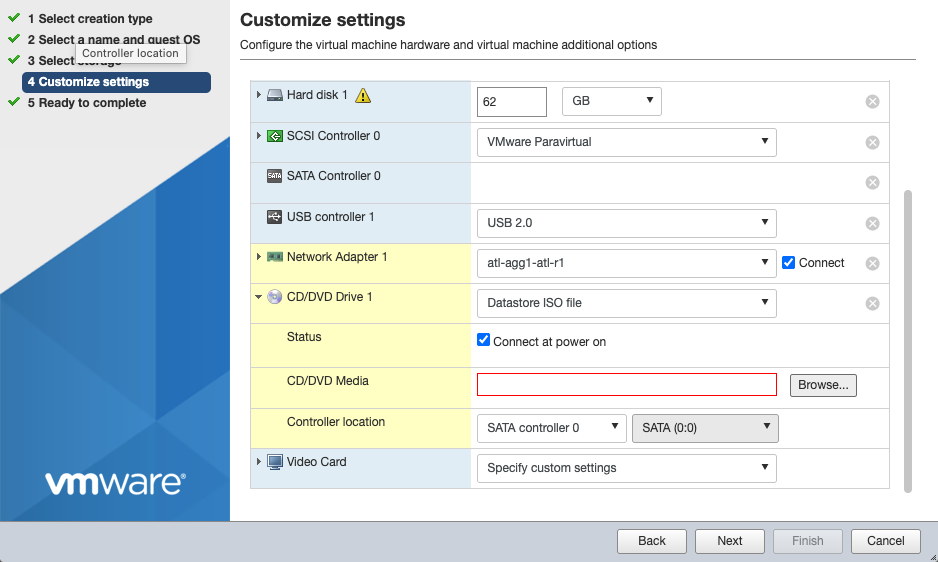Go to step 2 Select a name and guest OS
Screen dimensions: 938x562
(x=114, y=40)
